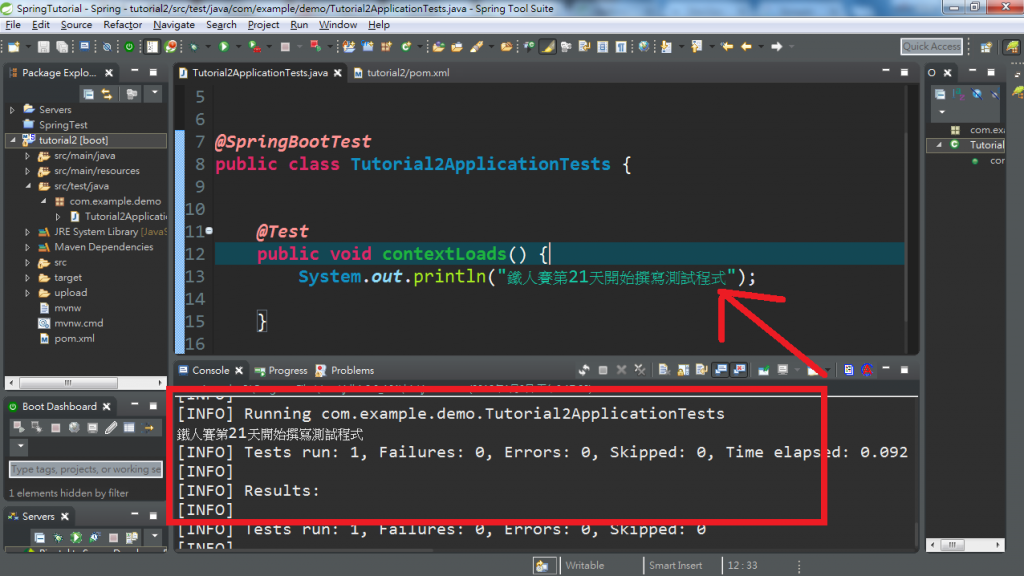Expand the JRE System Library node
The height and width of the screenshot is (576, 1024).
[x=27, y=232]
